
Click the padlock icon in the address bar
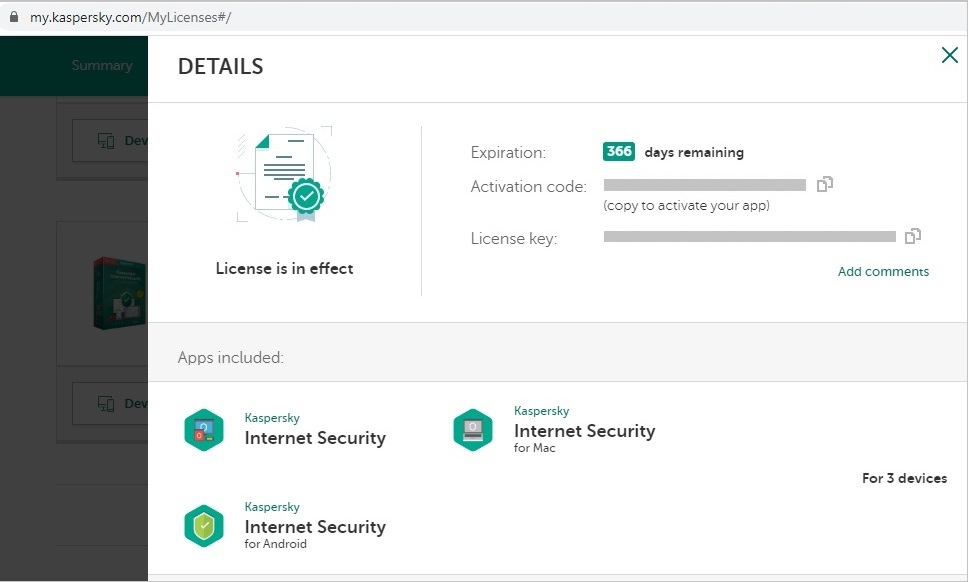coord(14,18)
